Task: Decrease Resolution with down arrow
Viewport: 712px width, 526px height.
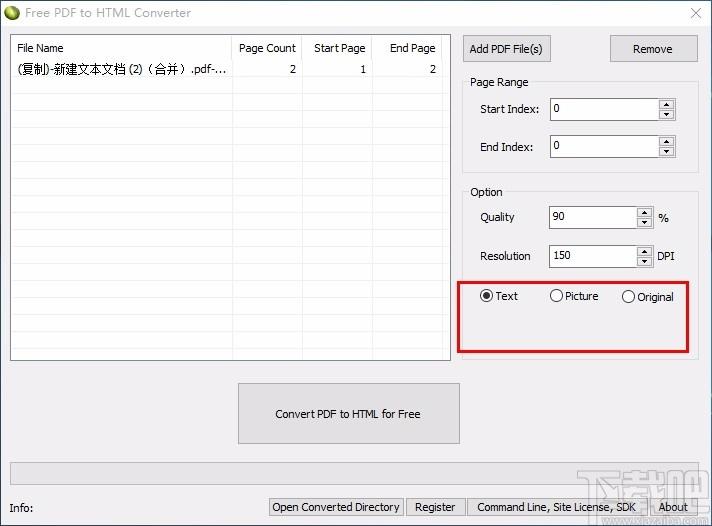Action: [x=644, y=262]
